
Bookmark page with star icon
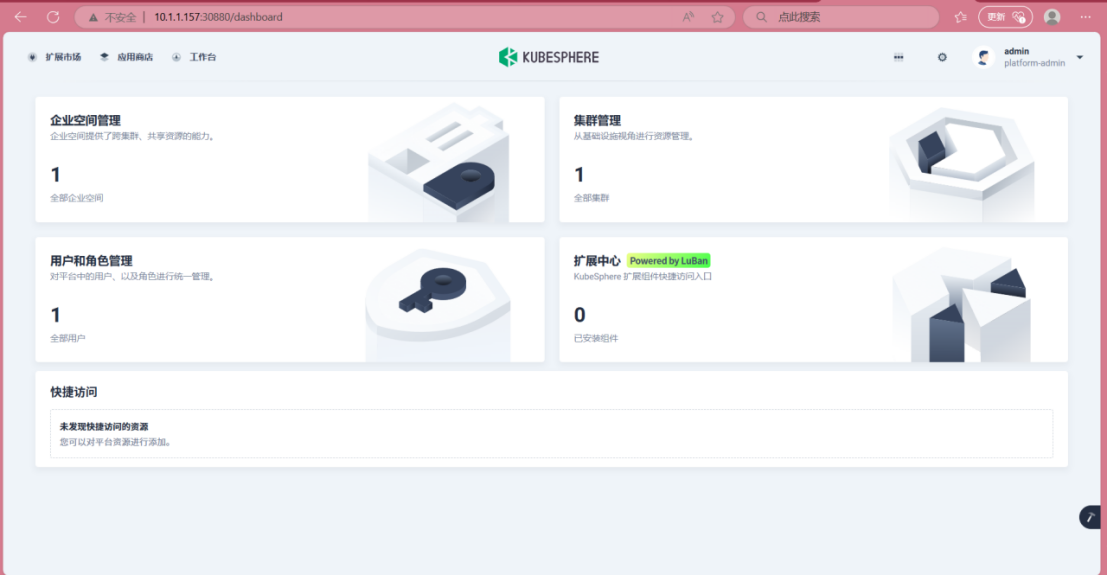(x=717, y=17)
